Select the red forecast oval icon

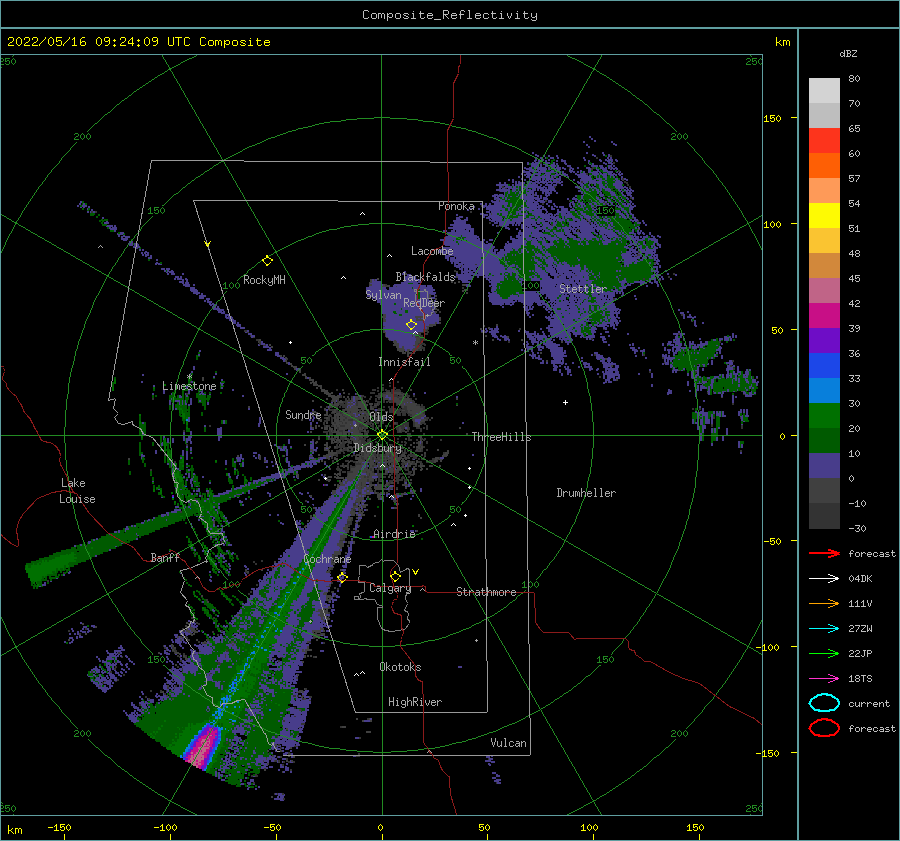coord(824,728)
